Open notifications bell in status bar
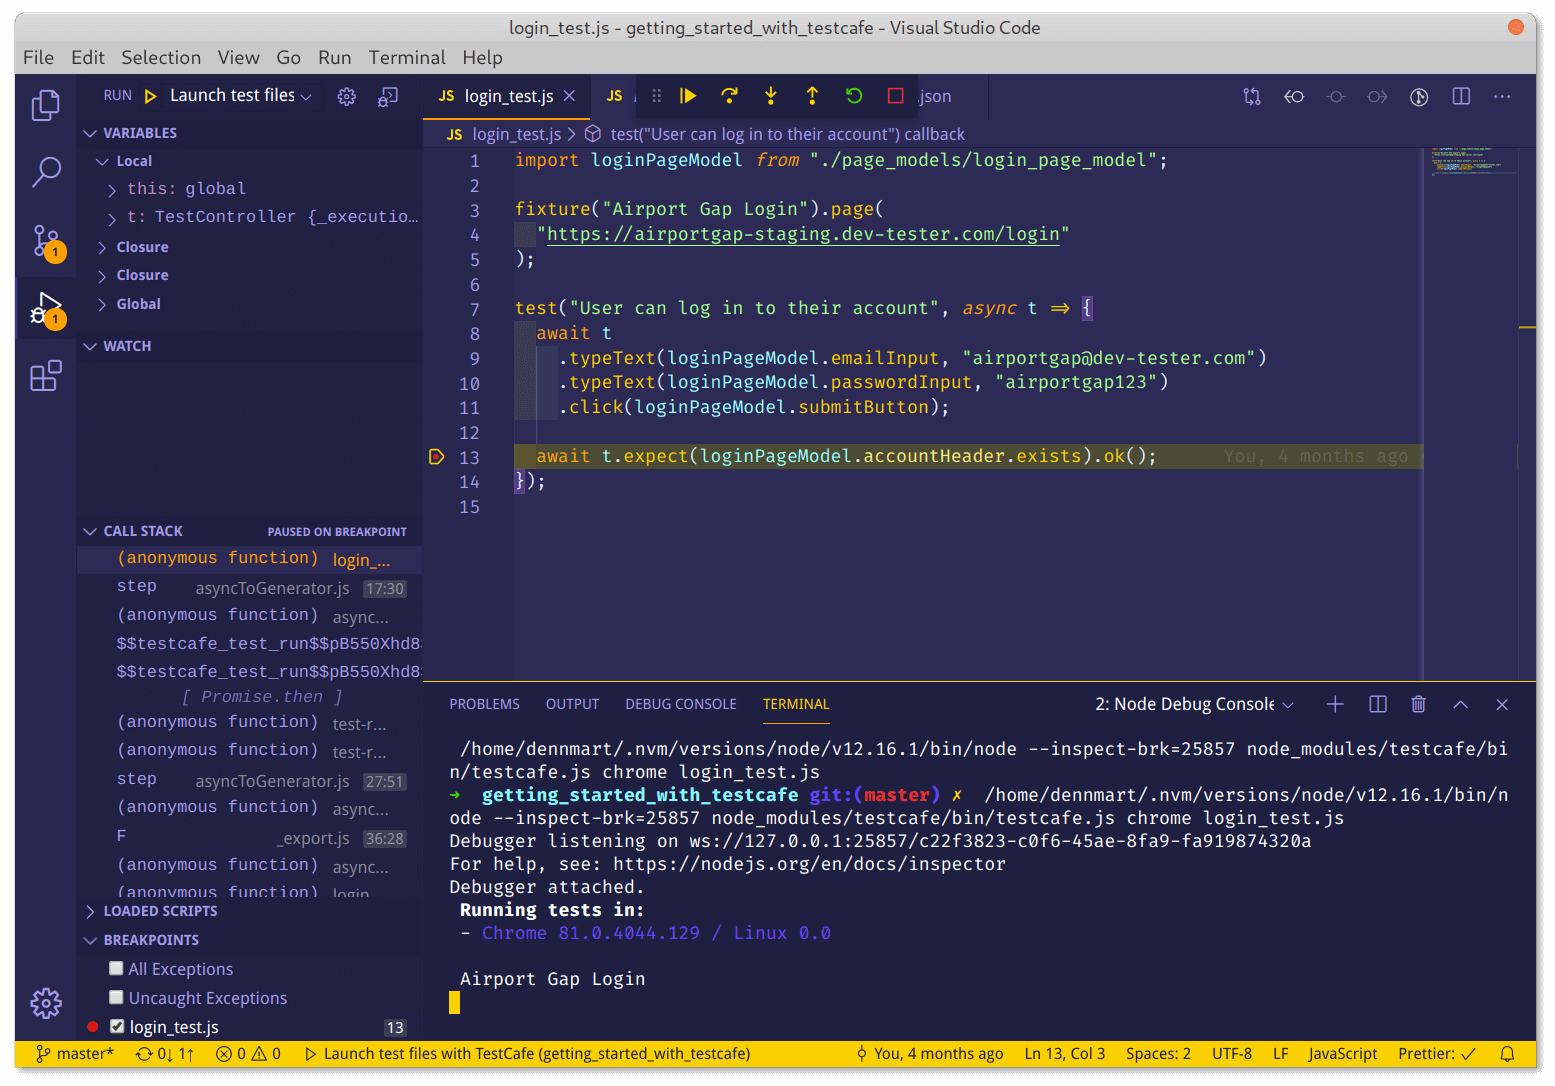Screen dimensions: 1555x1086 (1507, 1053)
